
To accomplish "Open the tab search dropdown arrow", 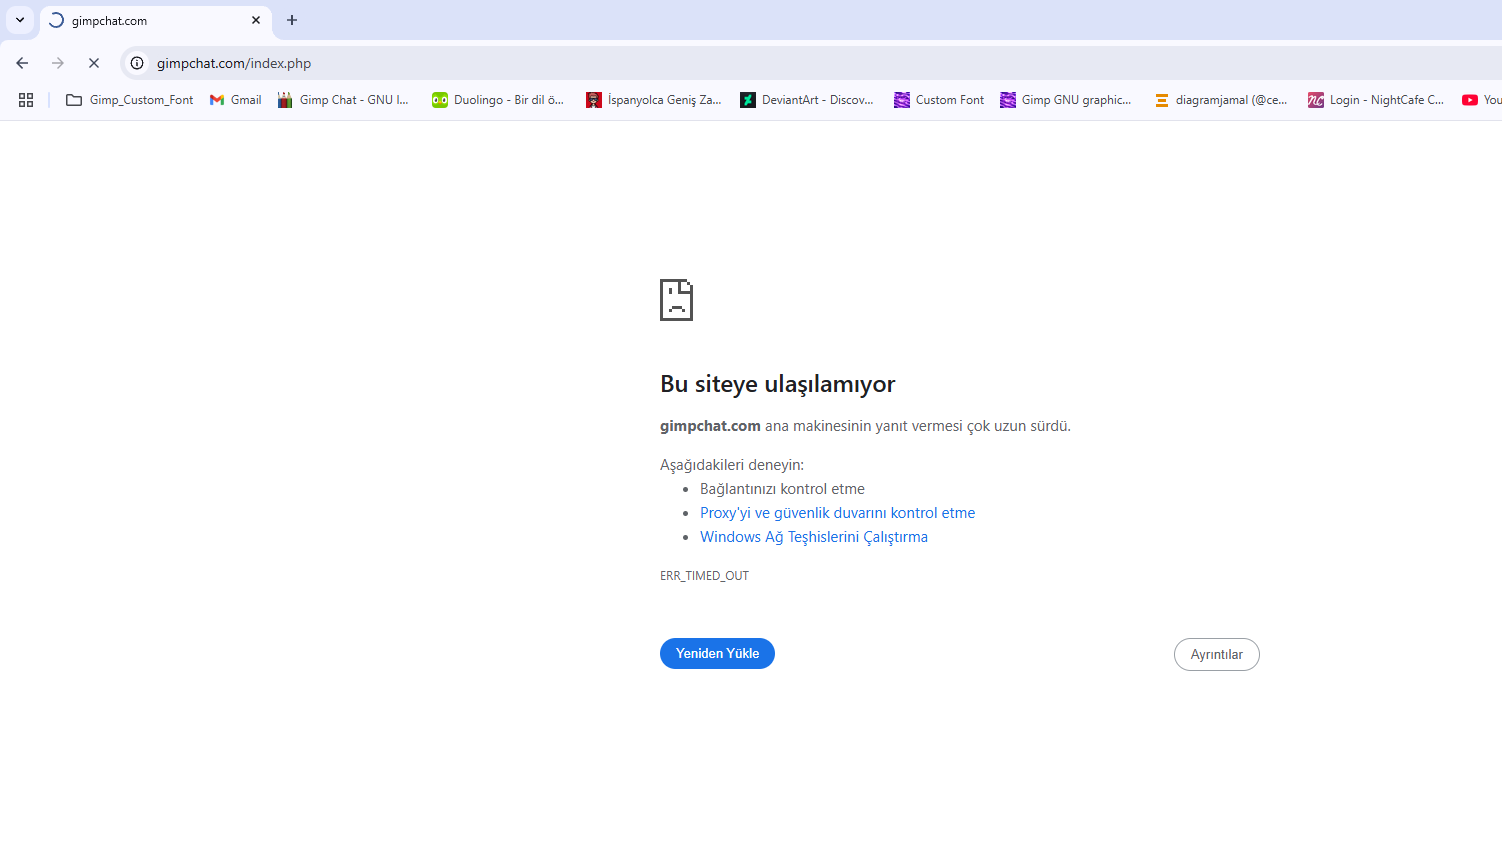I will (20, 20).
